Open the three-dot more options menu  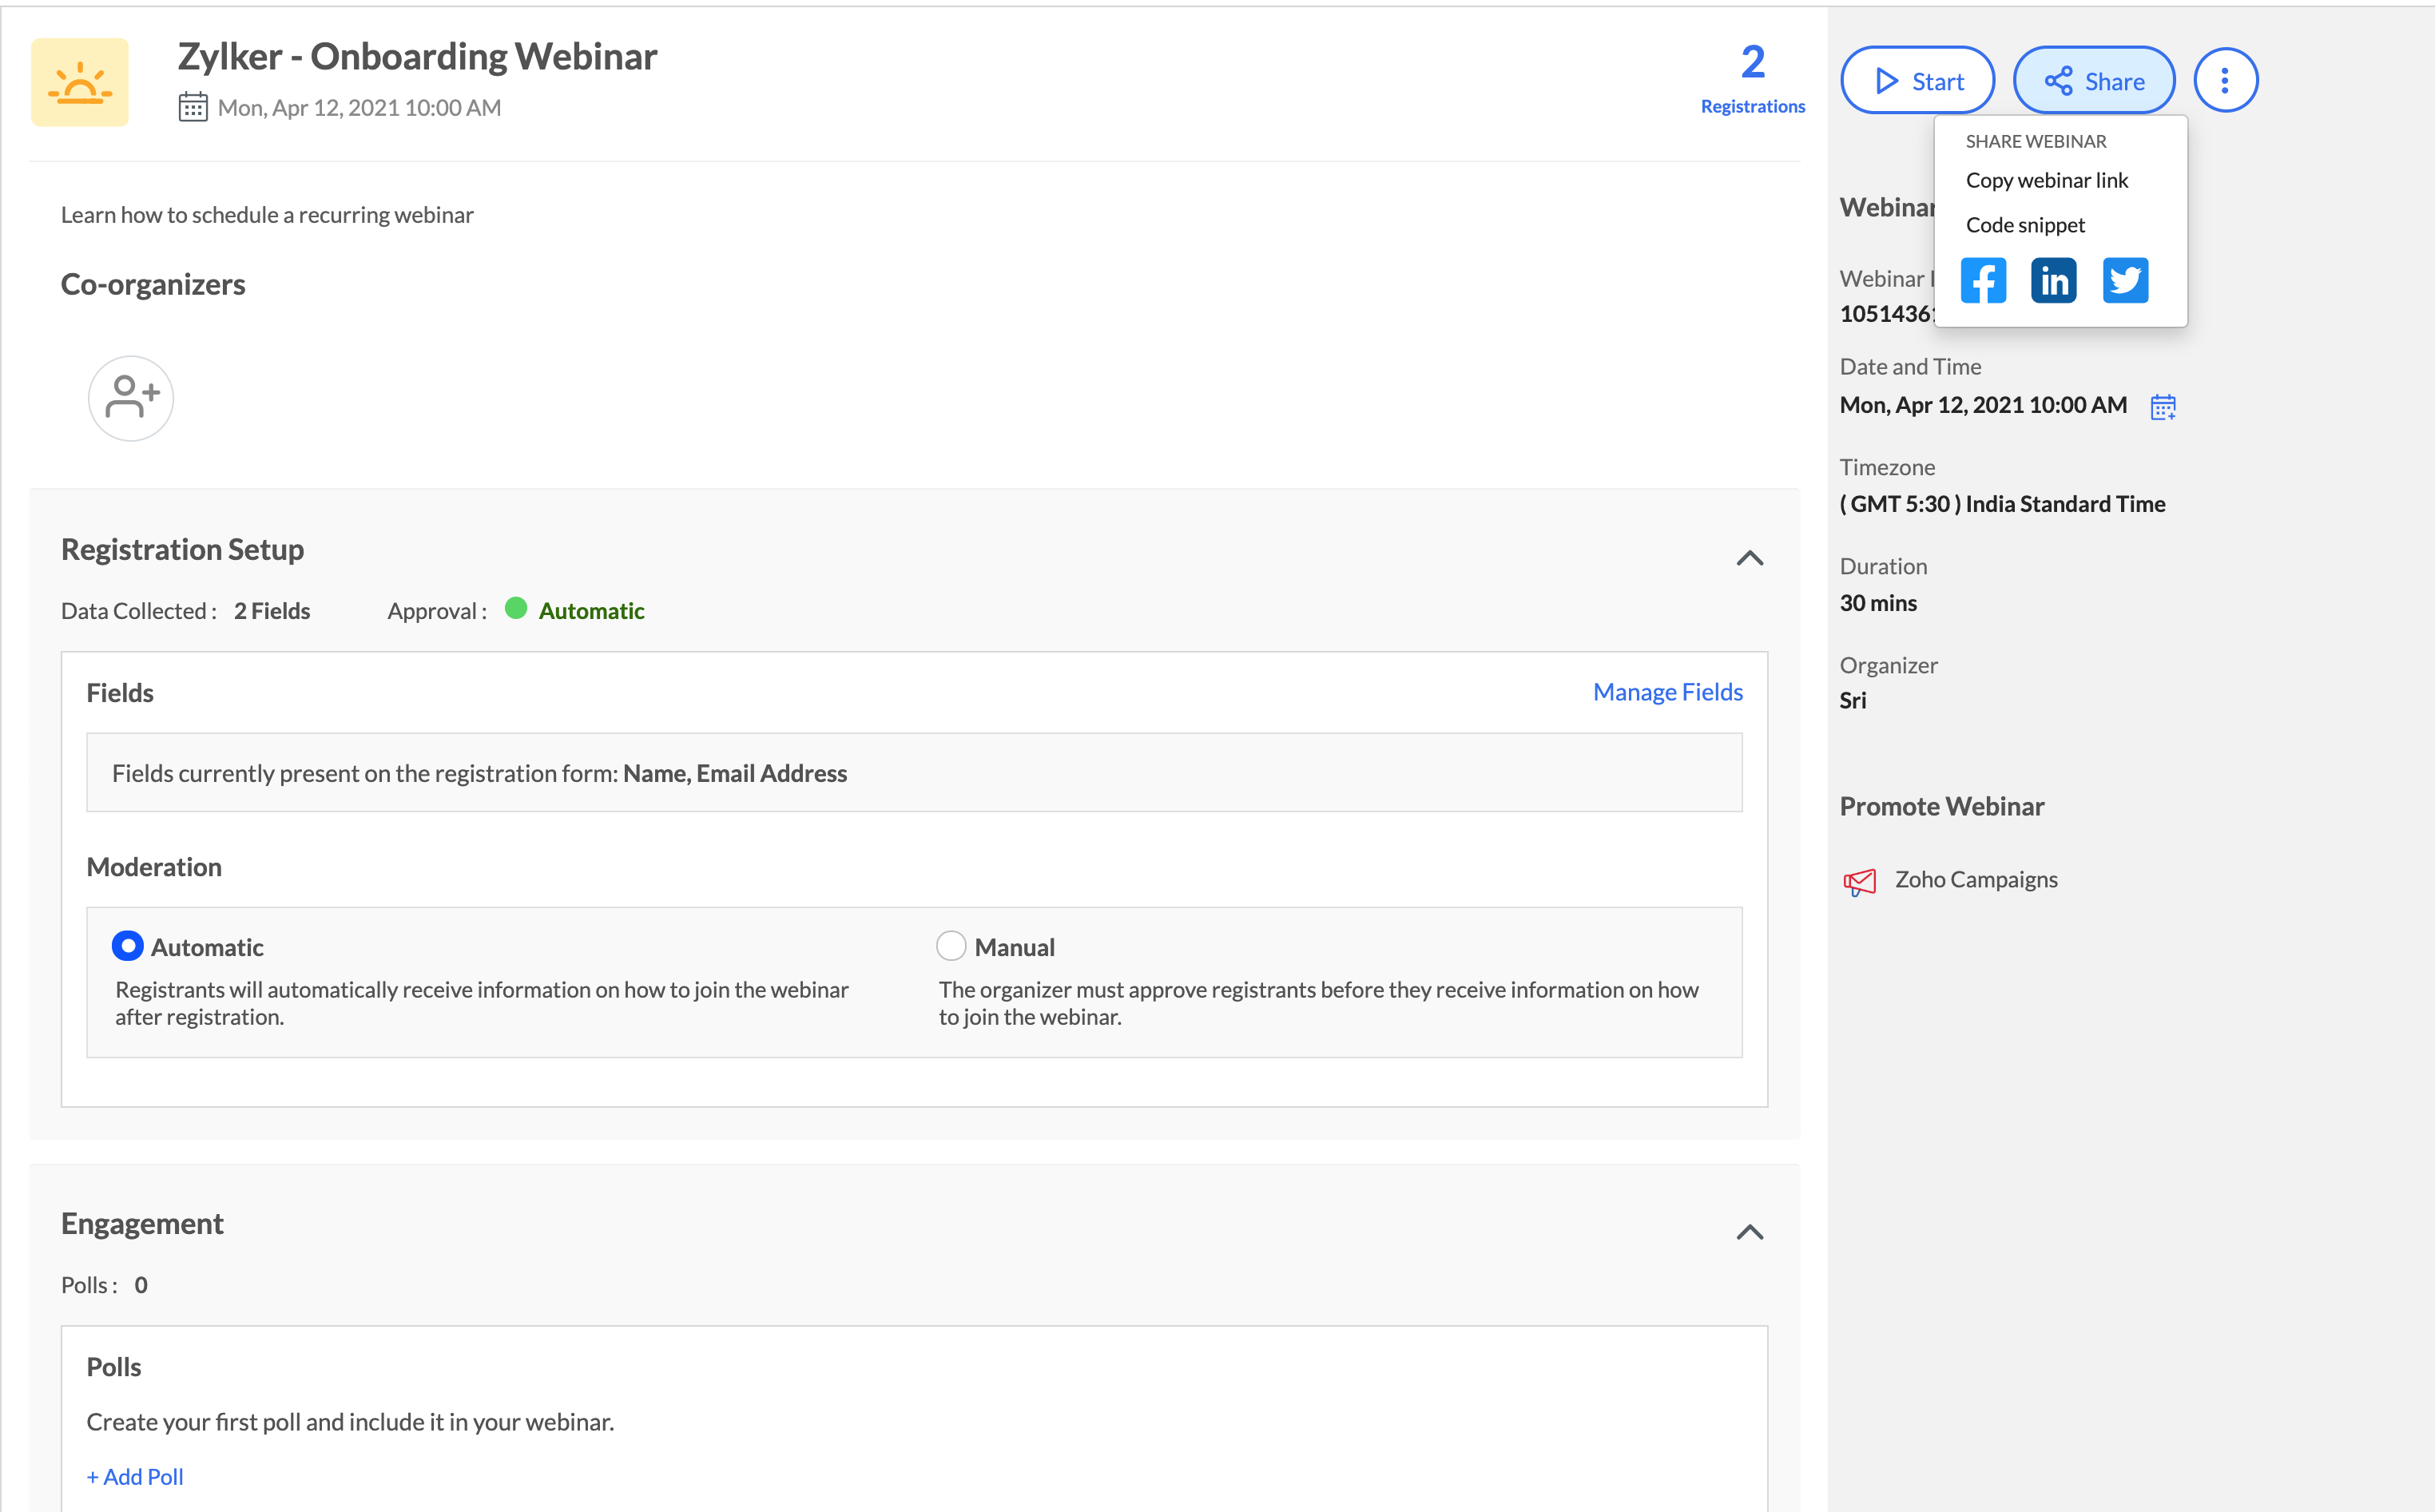pyautogui.click(x=2225, y=81)
